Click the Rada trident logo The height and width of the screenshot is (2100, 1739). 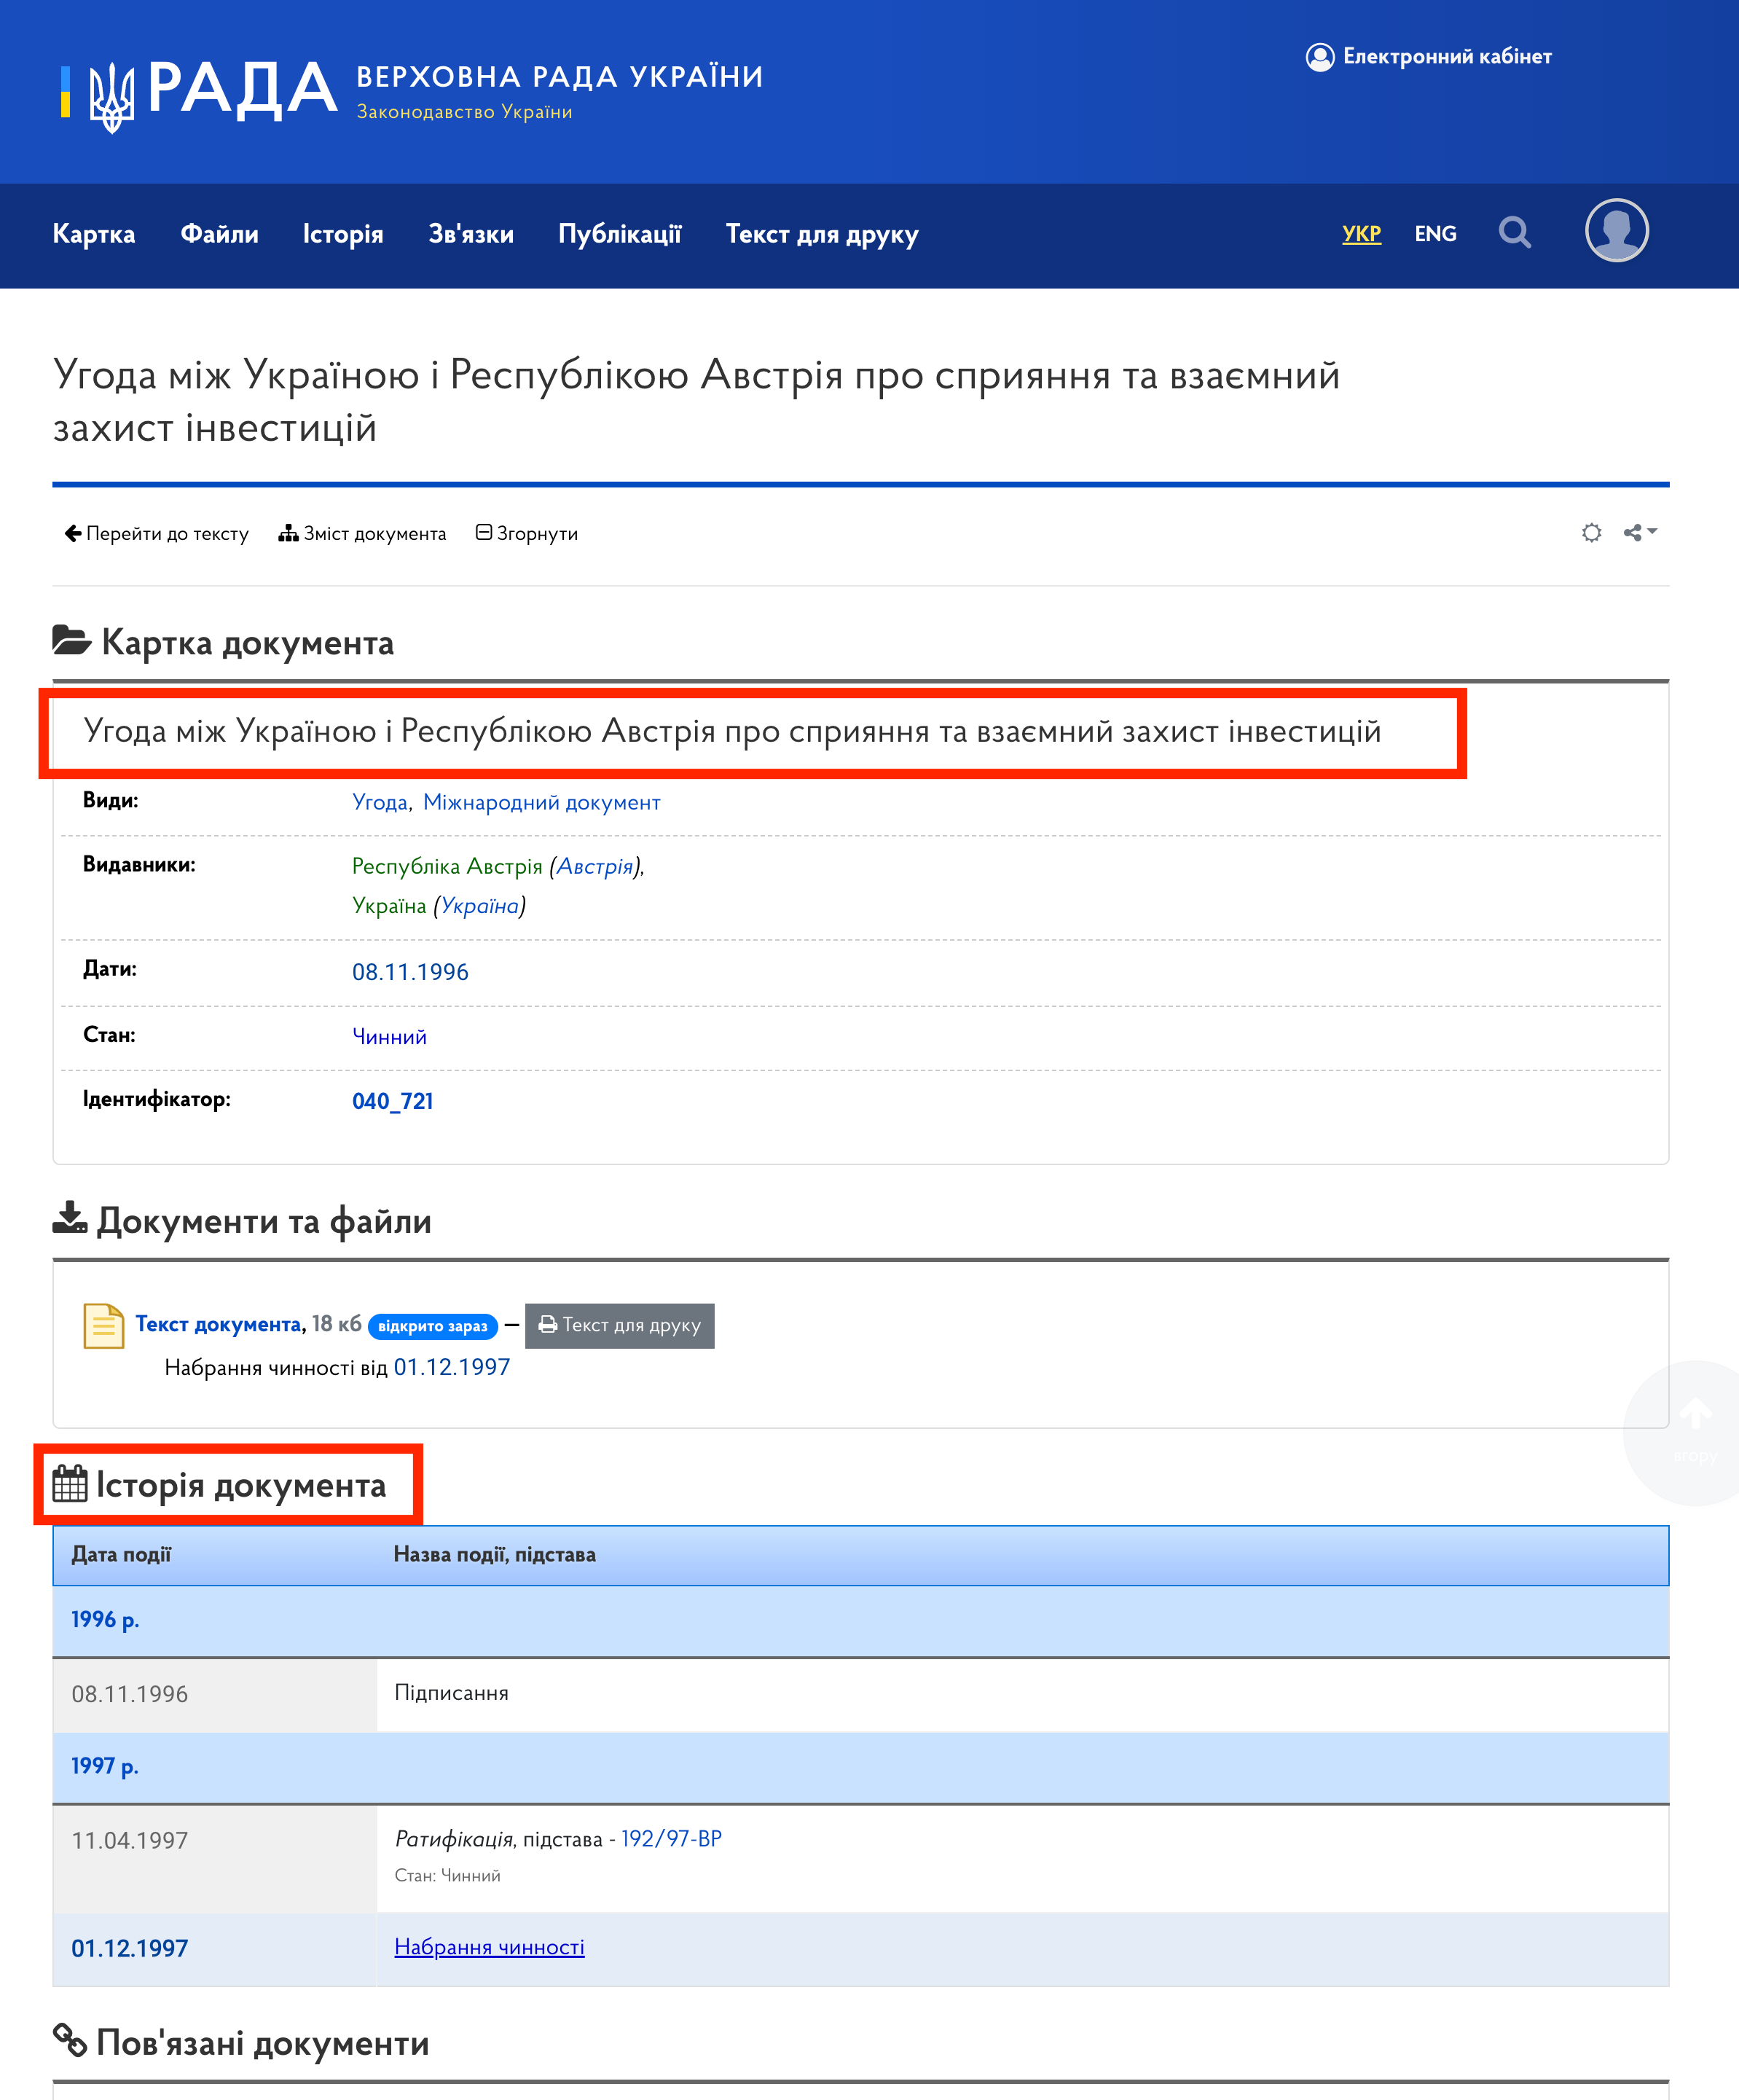point(111,96)
